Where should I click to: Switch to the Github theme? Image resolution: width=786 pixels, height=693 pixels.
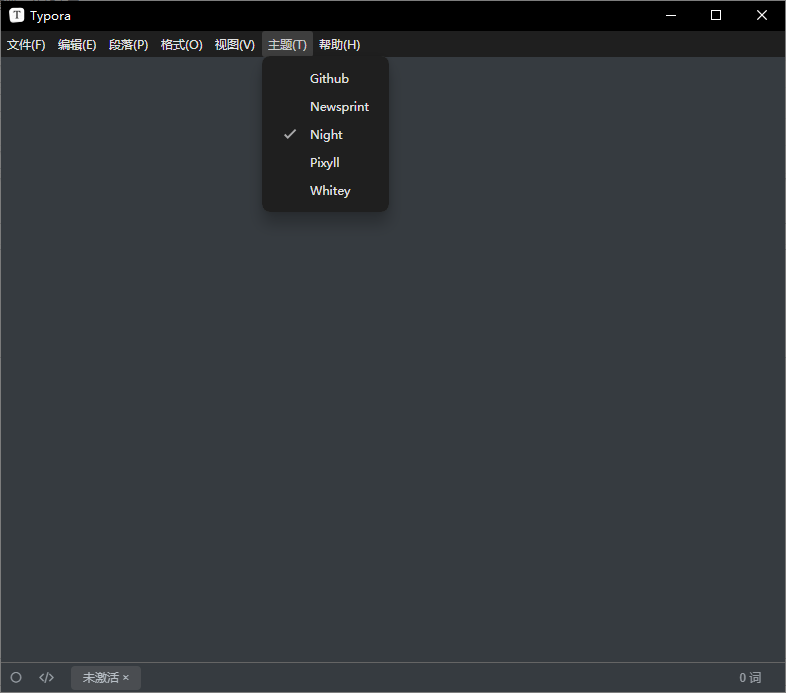[325, 79]
